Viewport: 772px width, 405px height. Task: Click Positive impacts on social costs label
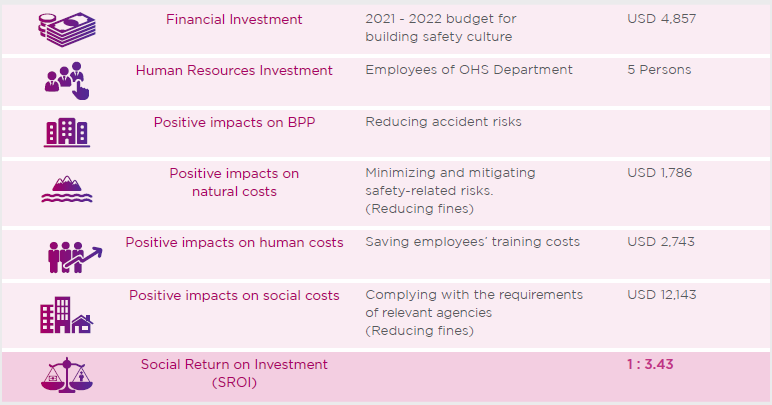(234, 295)
